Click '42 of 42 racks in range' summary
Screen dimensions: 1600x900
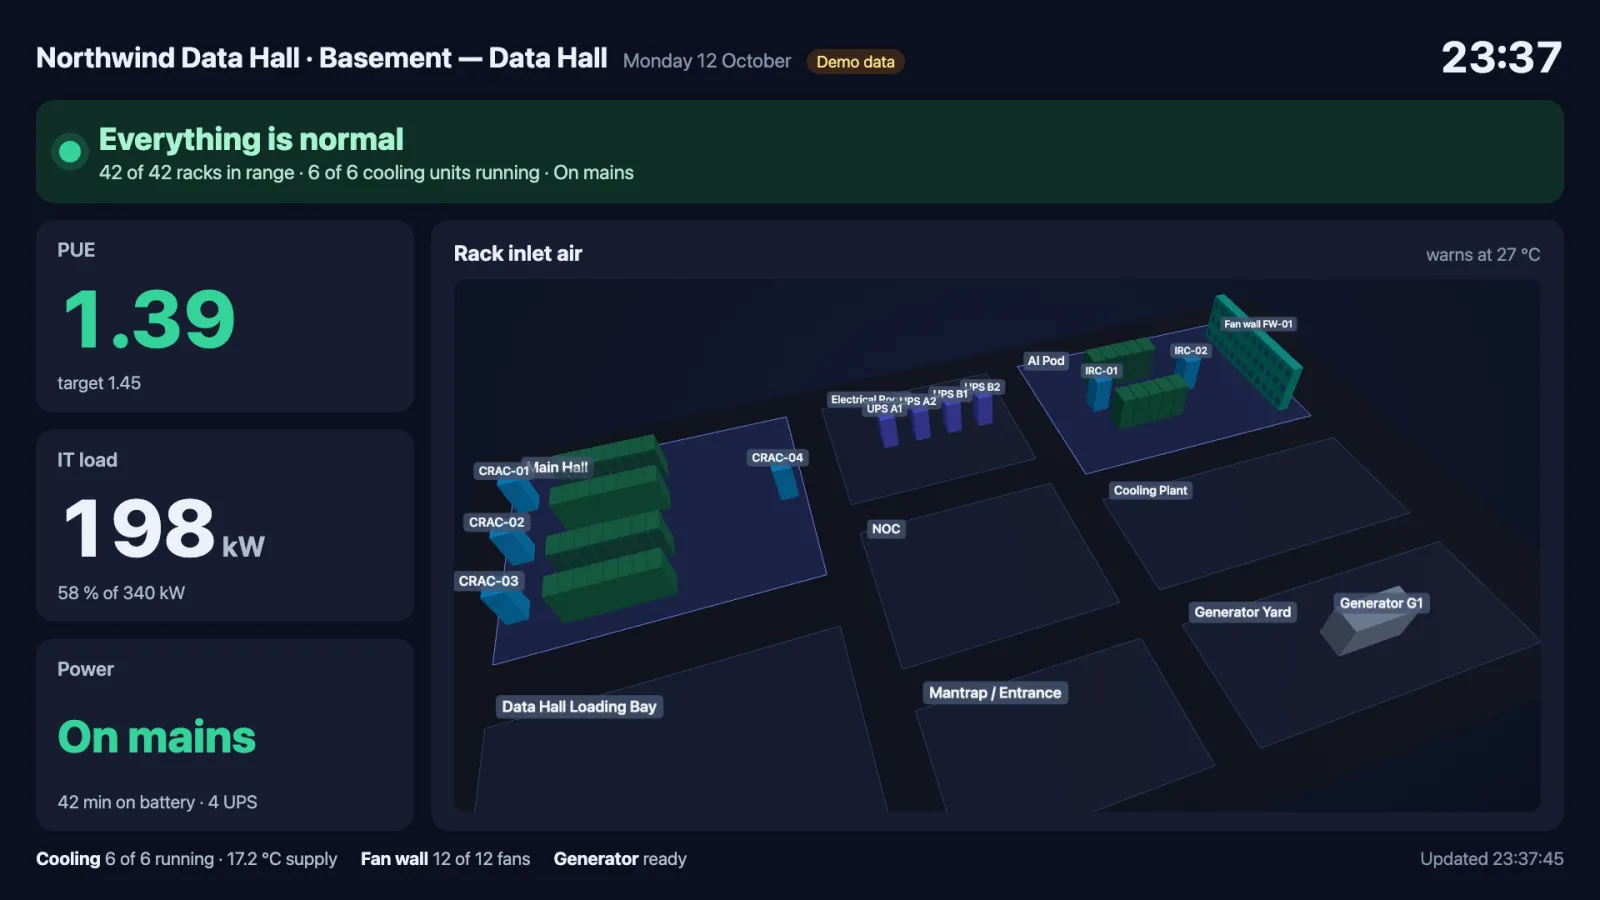coord(197,173)
